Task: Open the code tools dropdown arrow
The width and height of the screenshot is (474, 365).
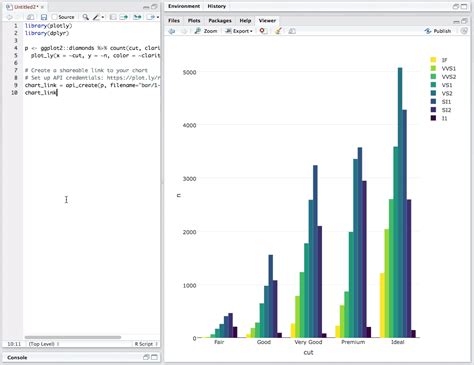Action: pos(103,17)
